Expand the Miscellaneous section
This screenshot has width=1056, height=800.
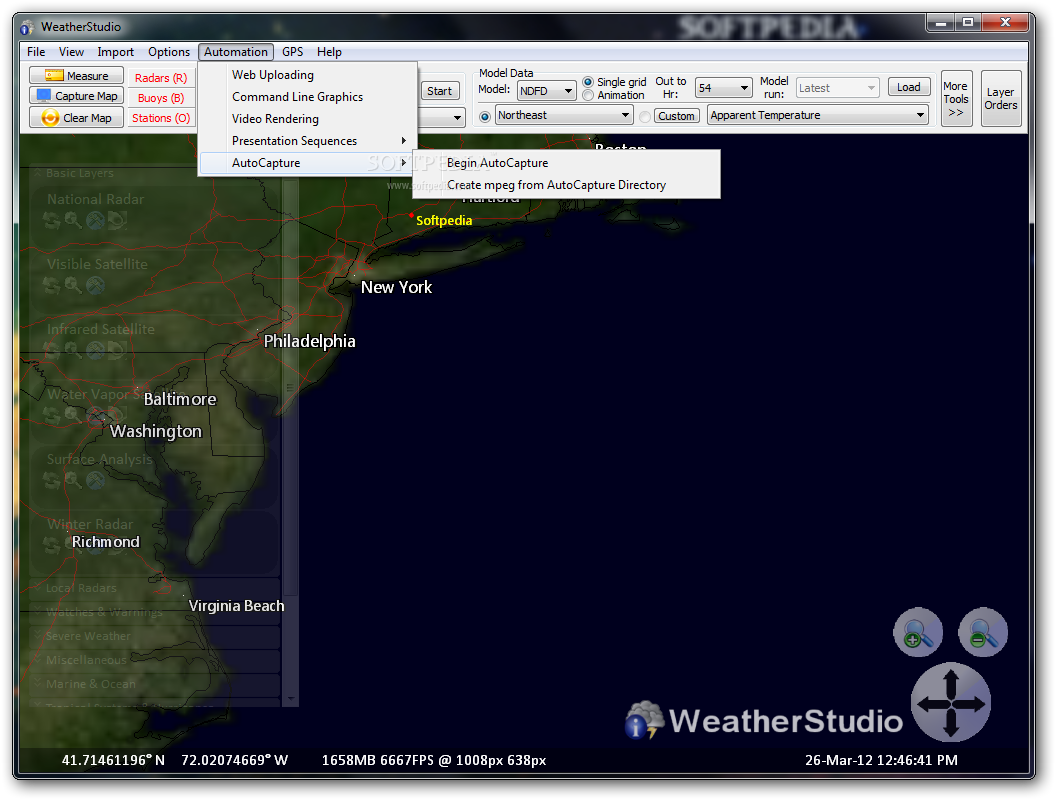pyautogui.click(x=37, y=660)
